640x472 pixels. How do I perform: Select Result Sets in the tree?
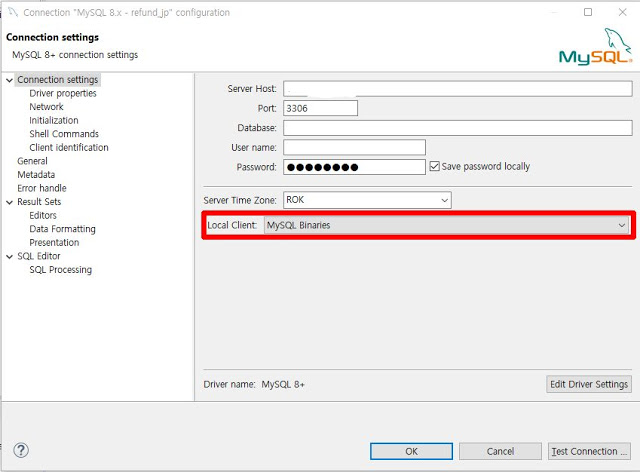coord(39,202)
